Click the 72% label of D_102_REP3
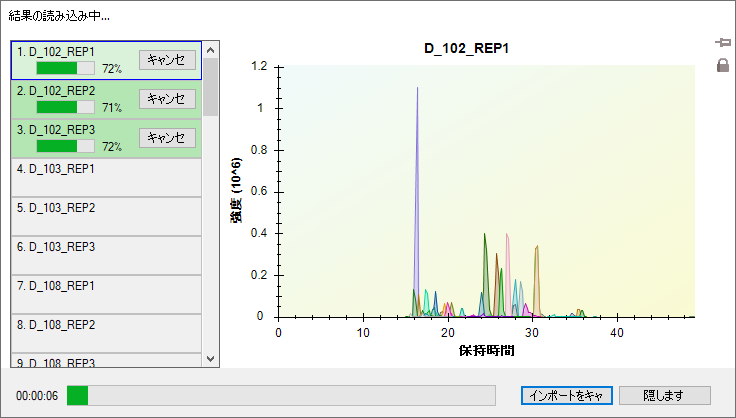This screenshot has width=736, height=418. click(112, 146)
